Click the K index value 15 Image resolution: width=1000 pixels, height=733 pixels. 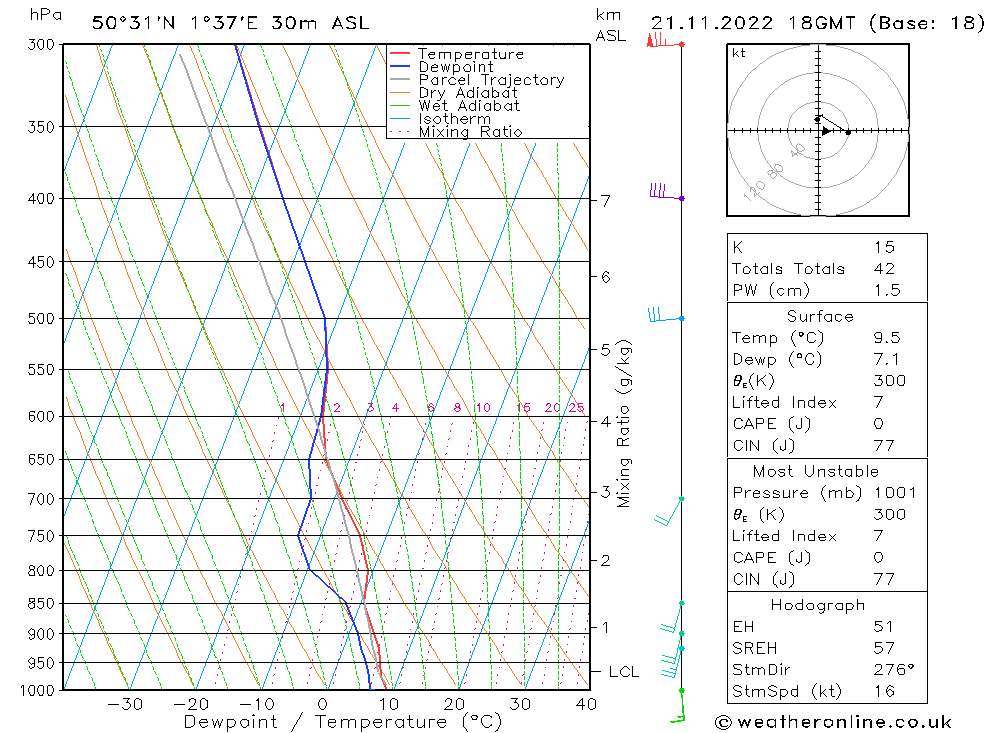click(x=885, y=247)
